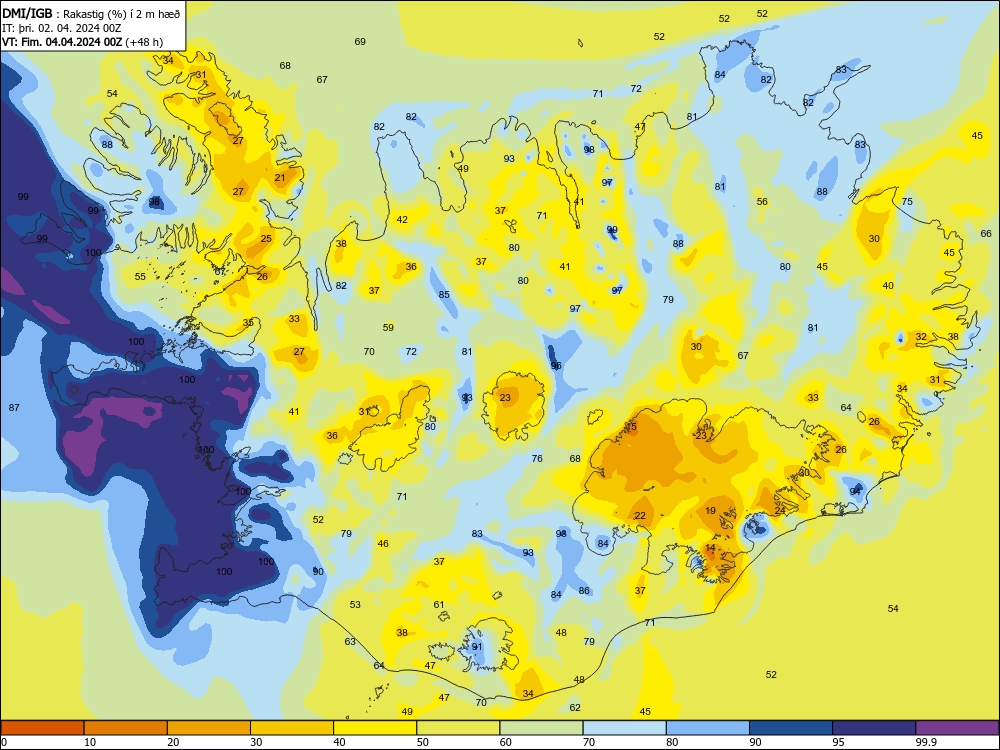Screen dimensions: 1000x750
Task: Click the 'VT: Fim. 04.04.2024 00Z (+48 h)' line
Action: click(x=82, y=42)
